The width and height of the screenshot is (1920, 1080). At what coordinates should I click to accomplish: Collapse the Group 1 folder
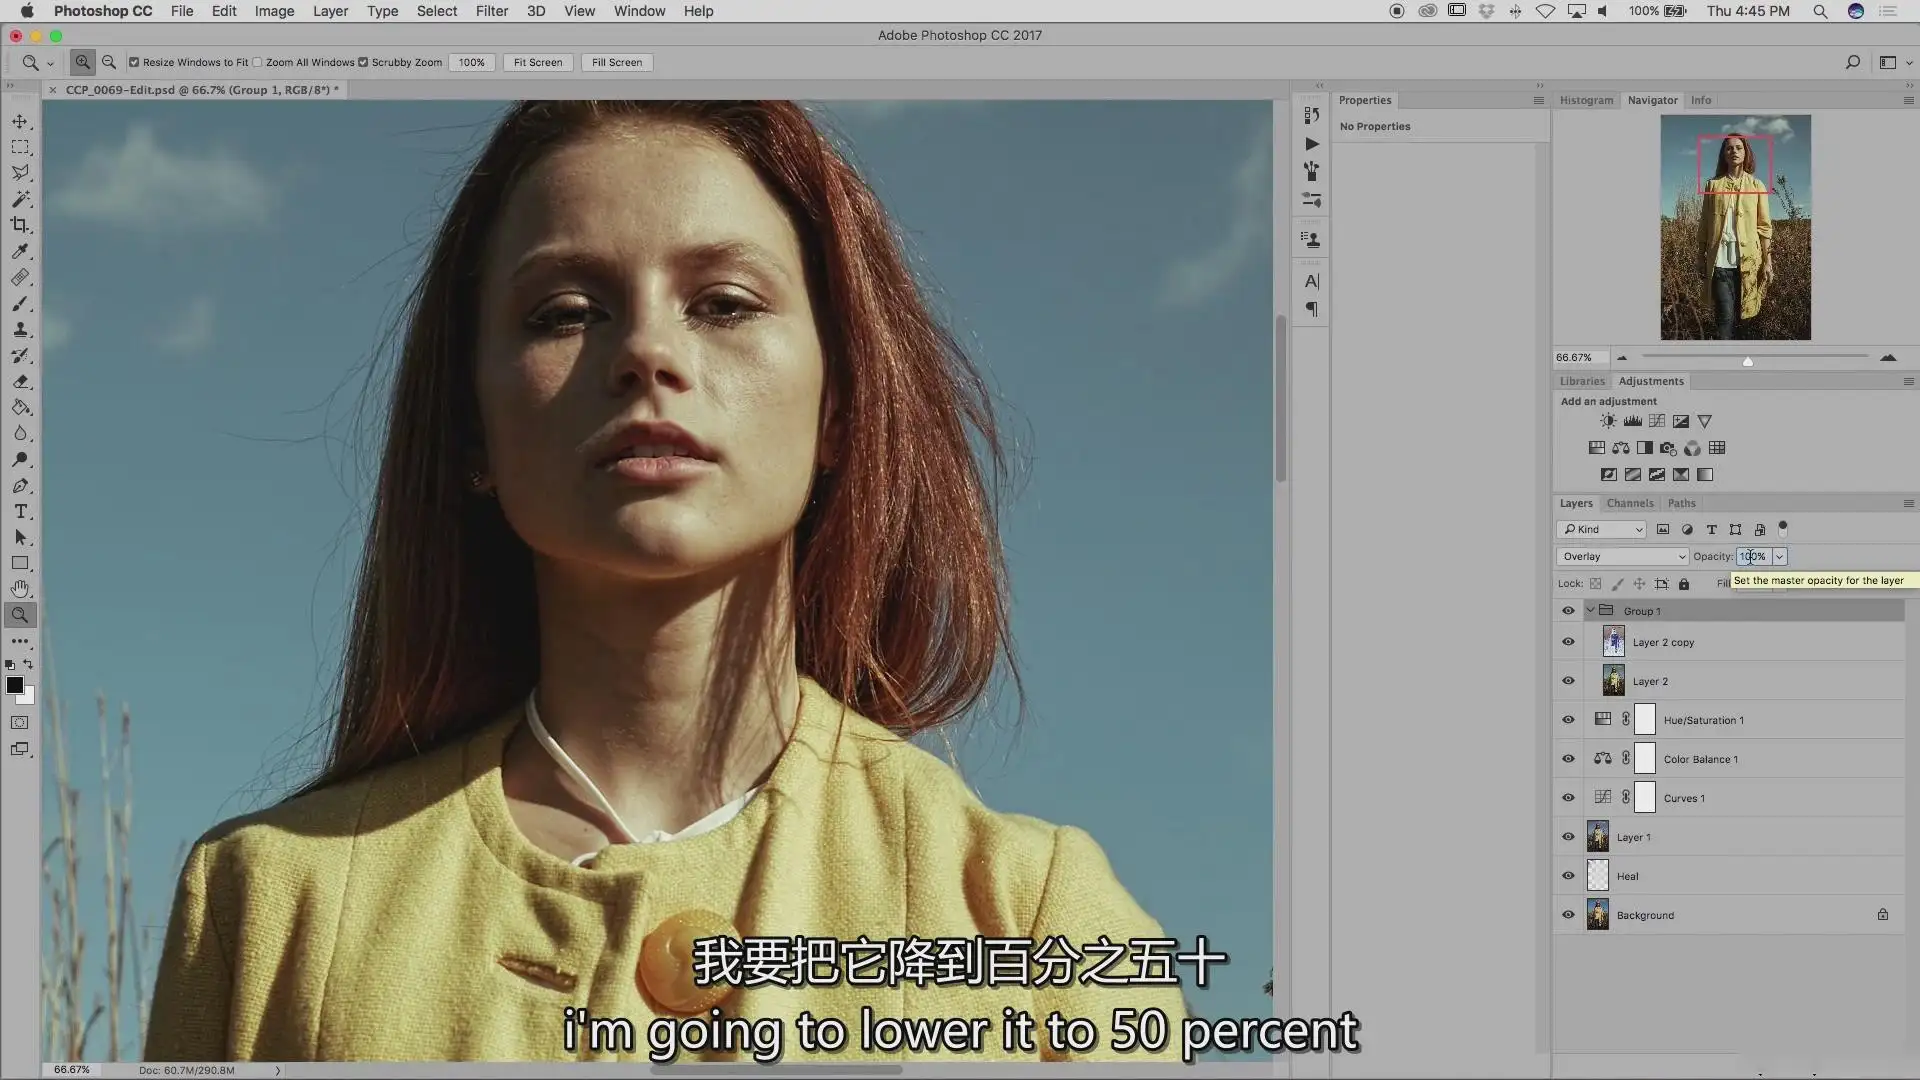(1590, 610)
